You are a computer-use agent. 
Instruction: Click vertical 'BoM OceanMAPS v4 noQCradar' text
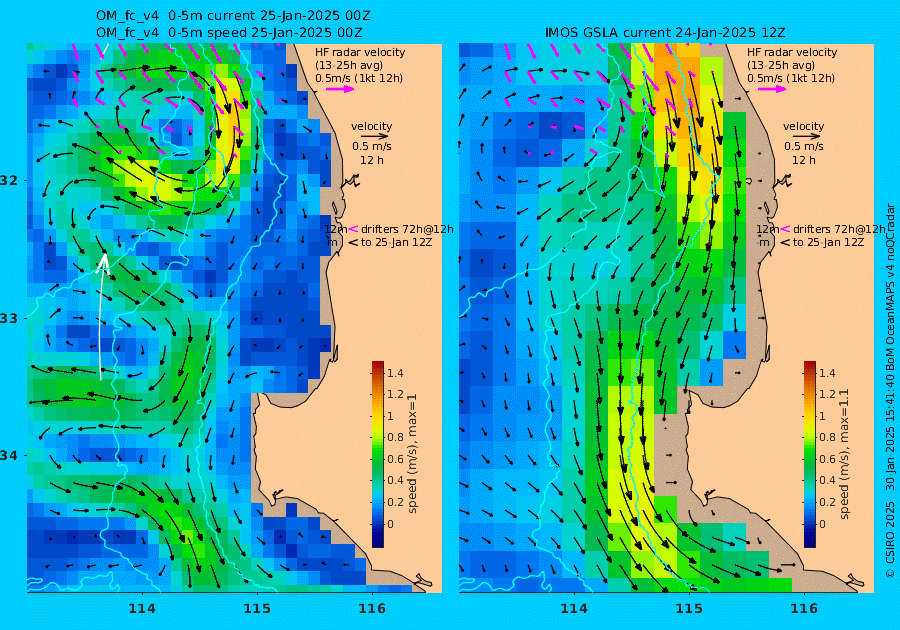tap(890, 287)
